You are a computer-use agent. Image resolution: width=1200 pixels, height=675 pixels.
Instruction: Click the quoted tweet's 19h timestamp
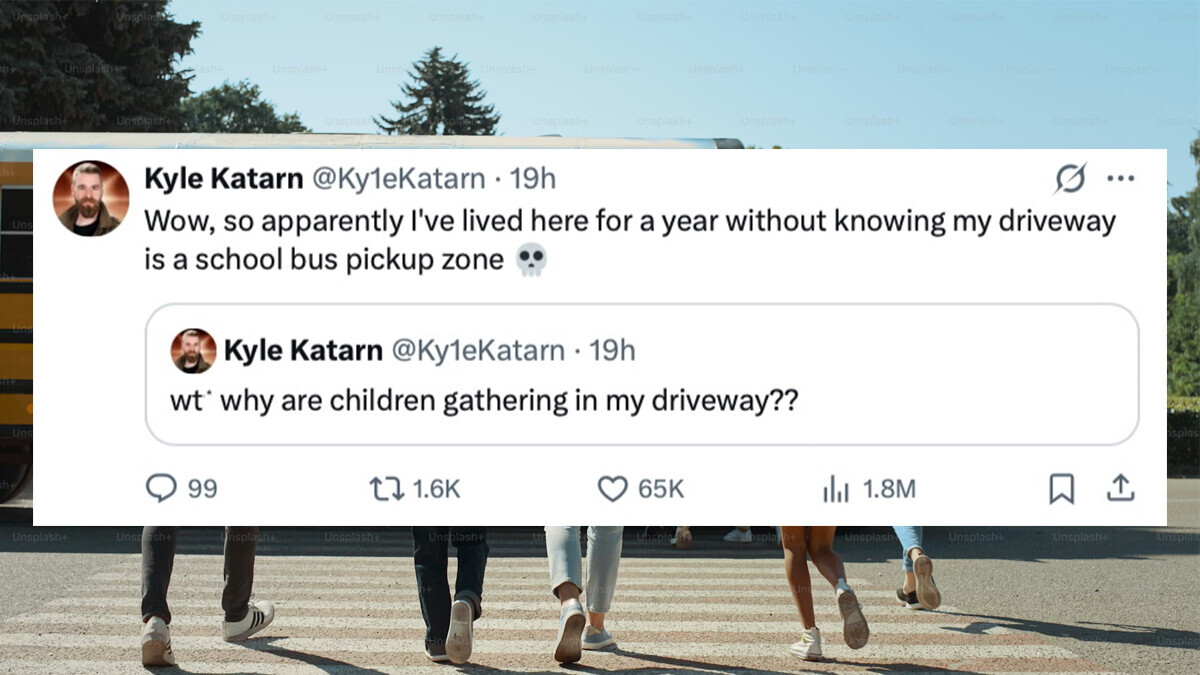[612, 350]
